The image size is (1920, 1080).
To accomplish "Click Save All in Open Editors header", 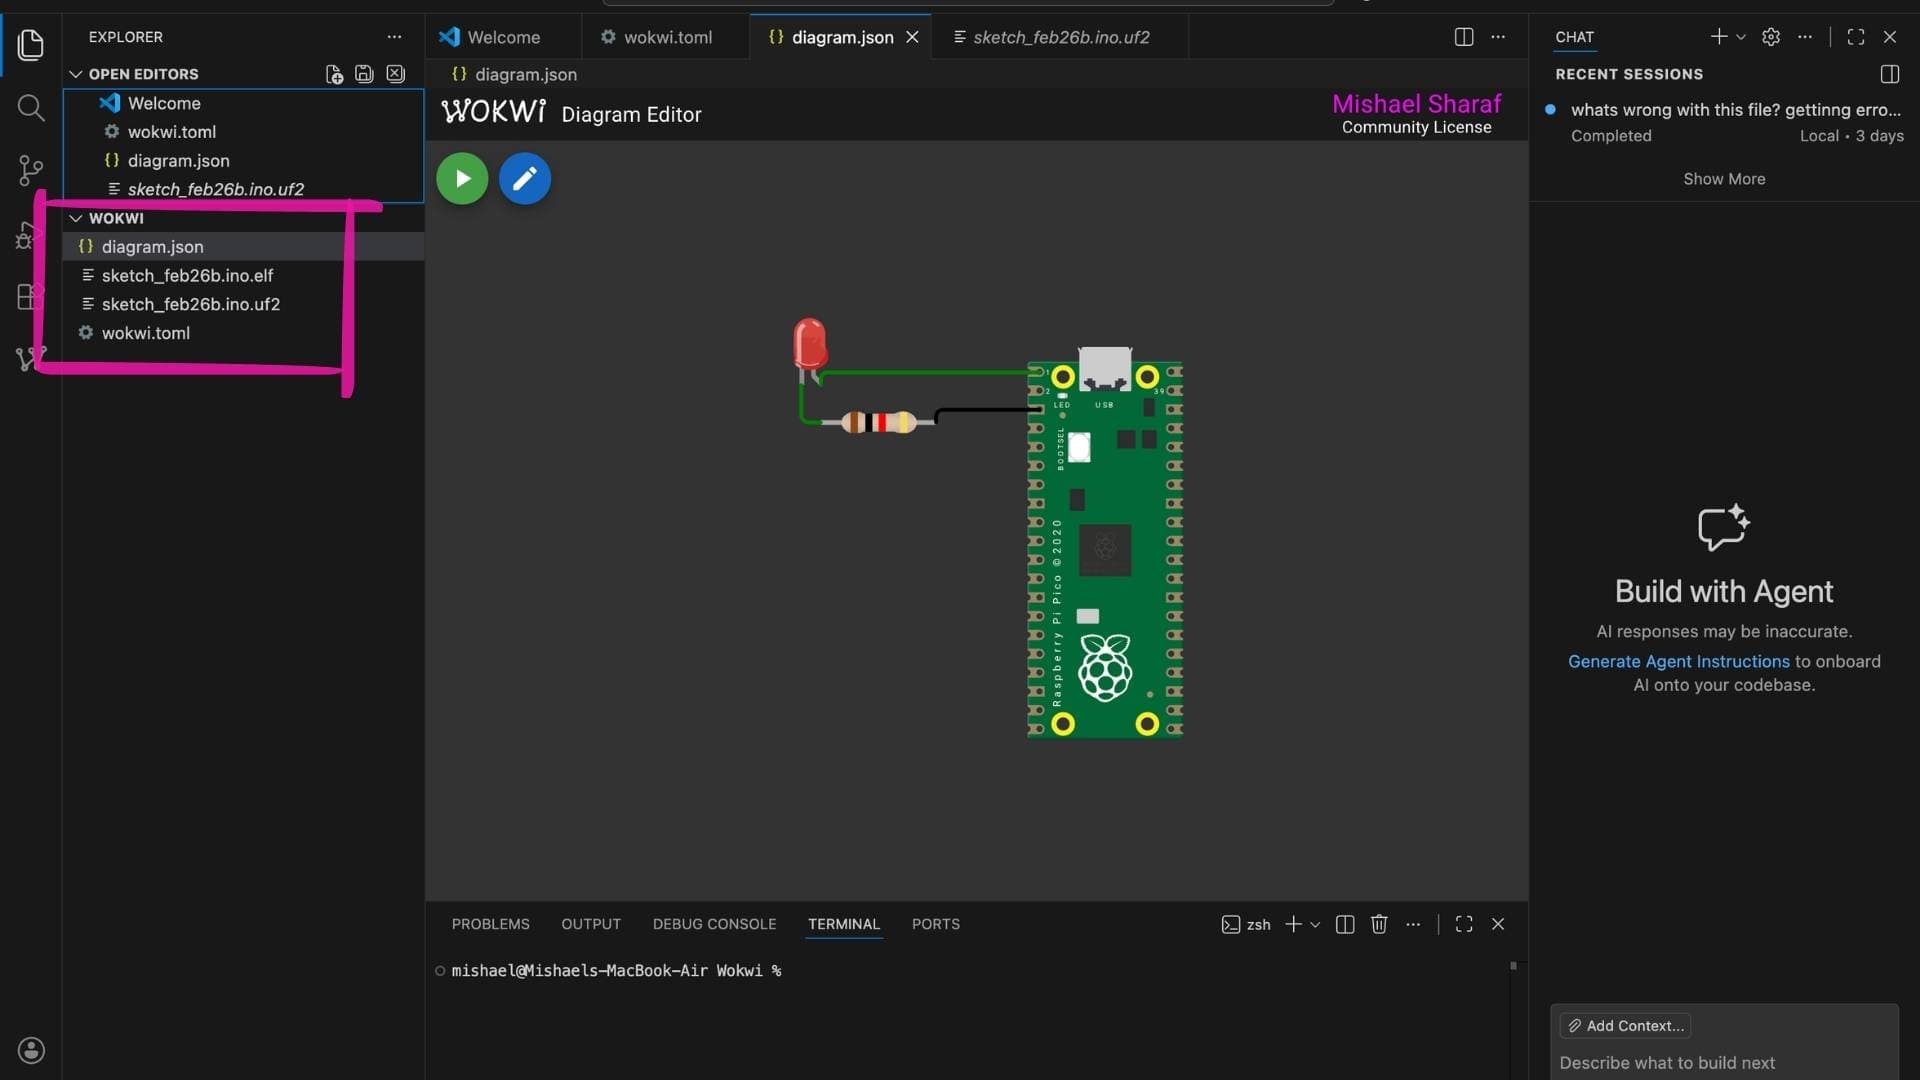I will pos(364,74).
